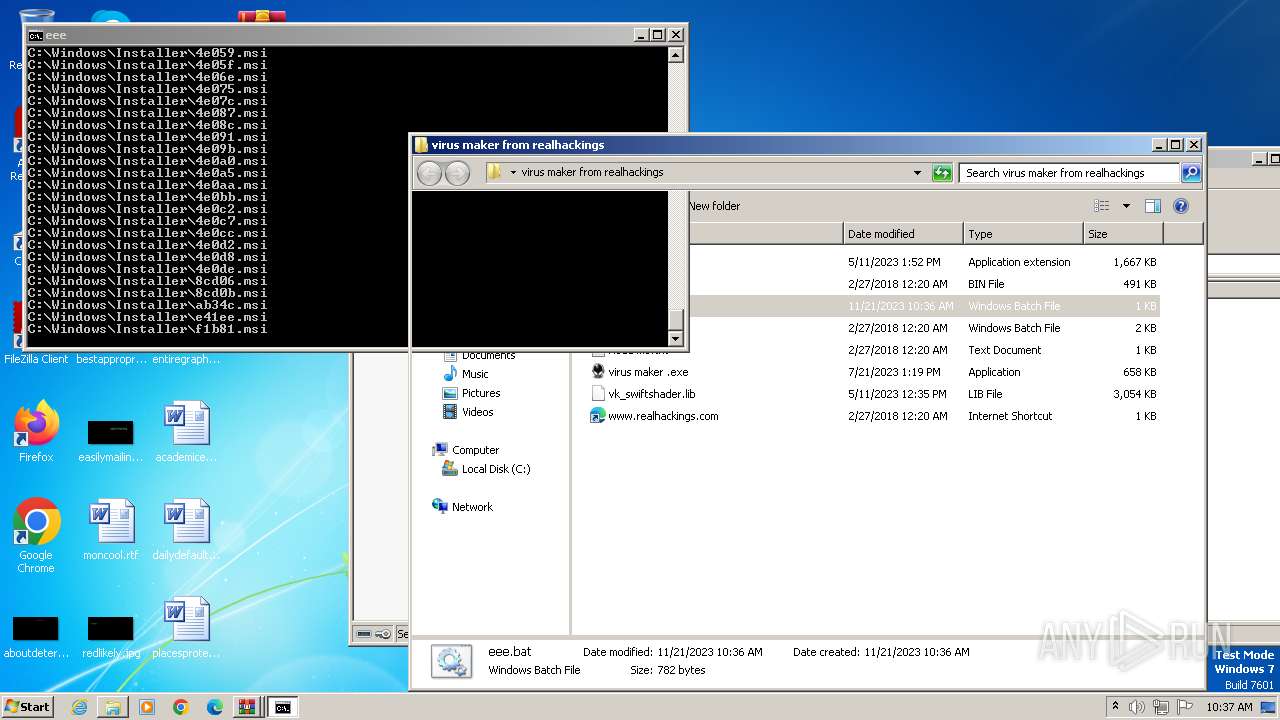
Task: Select dailydefault document on desktop
Action: pyautogui.click(x=185, y=530)
